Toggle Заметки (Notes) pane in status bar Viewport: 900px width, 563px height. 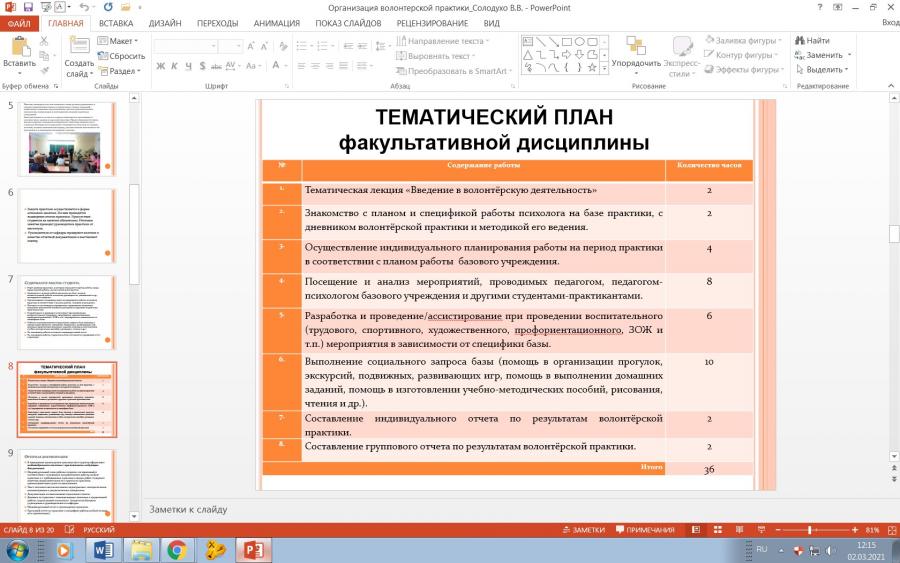click(584, 530)
